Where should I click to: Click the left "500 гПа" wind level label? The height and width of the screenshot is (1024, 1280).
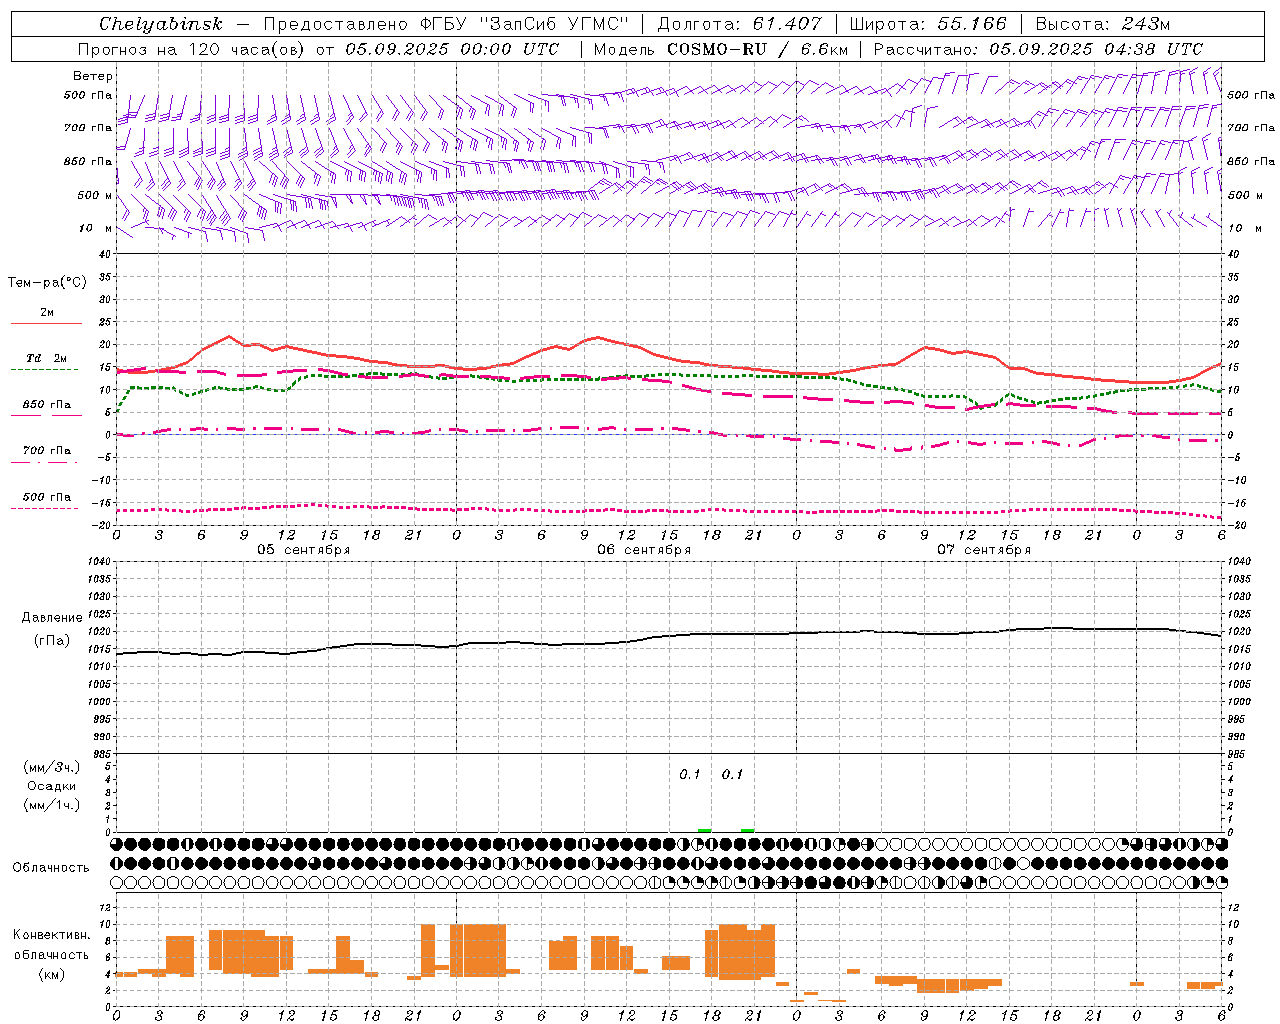tap(88, 96)
